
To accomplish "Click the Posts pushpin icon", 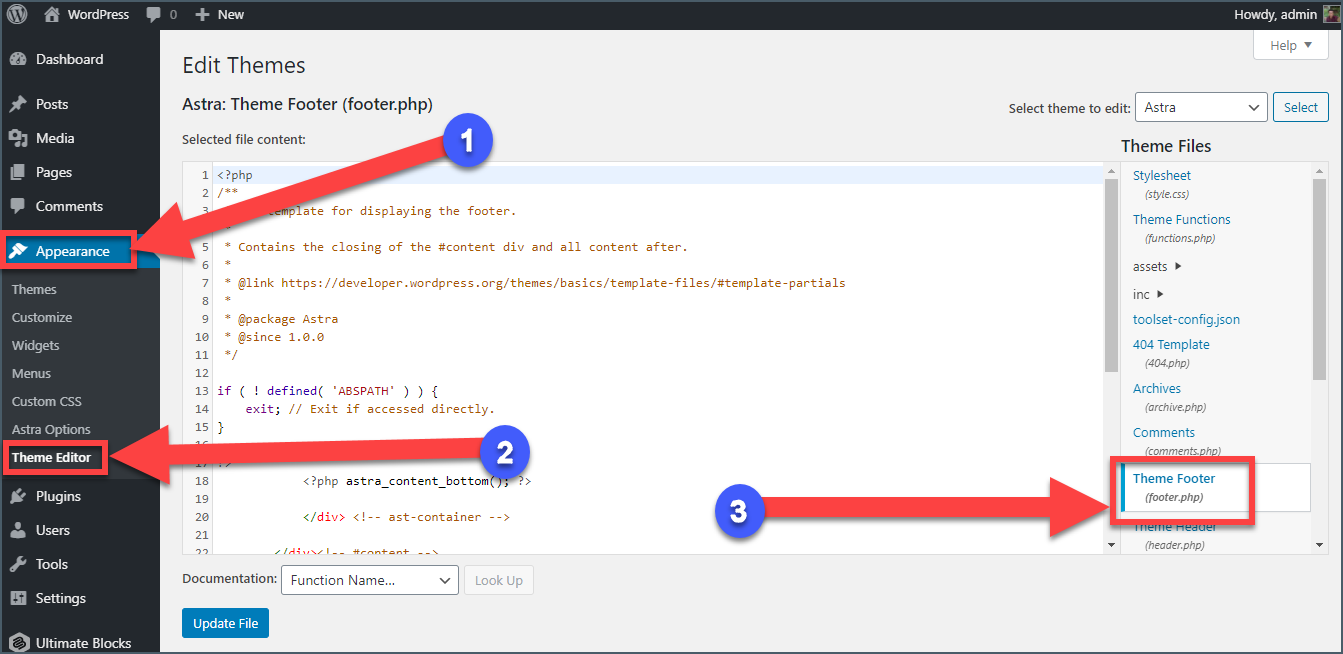I will (x=18, y=104).
